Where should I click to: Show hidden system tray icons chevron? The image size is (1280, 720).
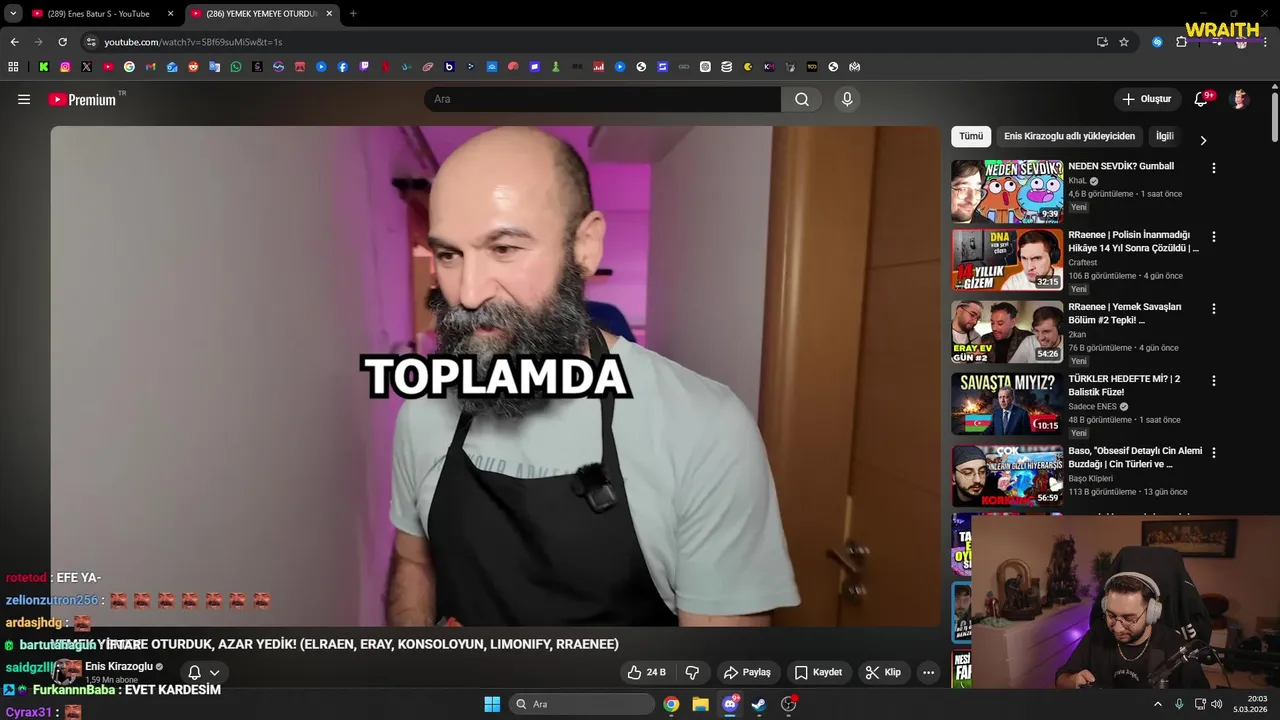1158,704
